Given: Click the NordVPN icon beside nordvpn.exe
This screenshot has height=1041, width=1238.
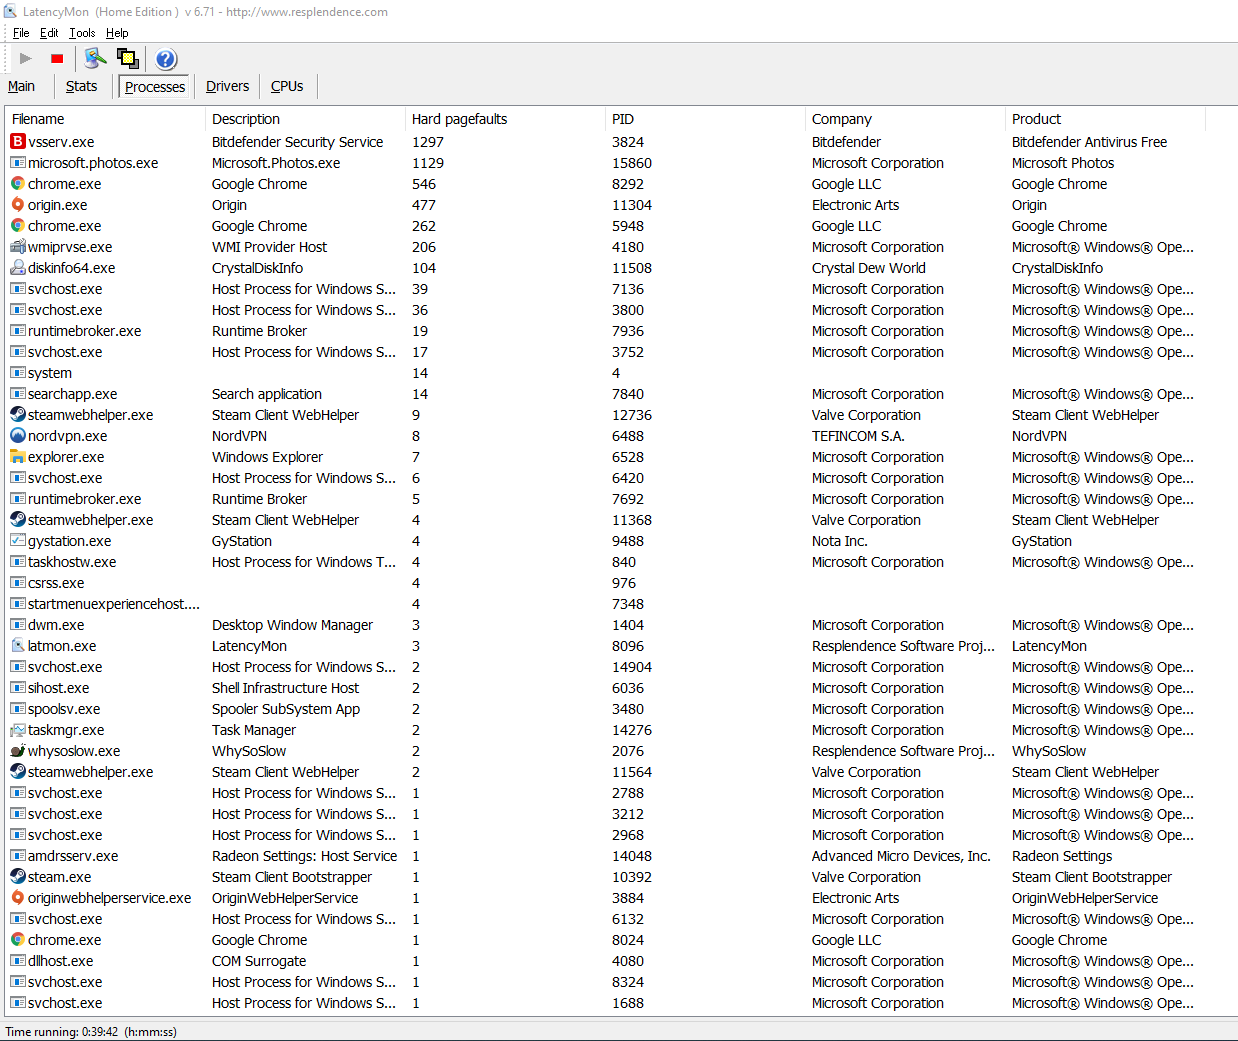Looking at the screenshot, I should click(18, 436).
